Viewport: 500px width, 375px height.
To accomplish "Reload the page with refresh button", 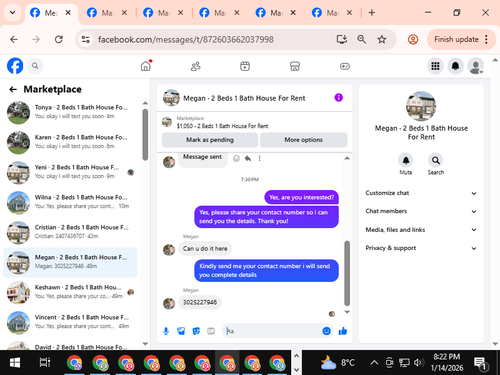I will (x=59, y=40).
